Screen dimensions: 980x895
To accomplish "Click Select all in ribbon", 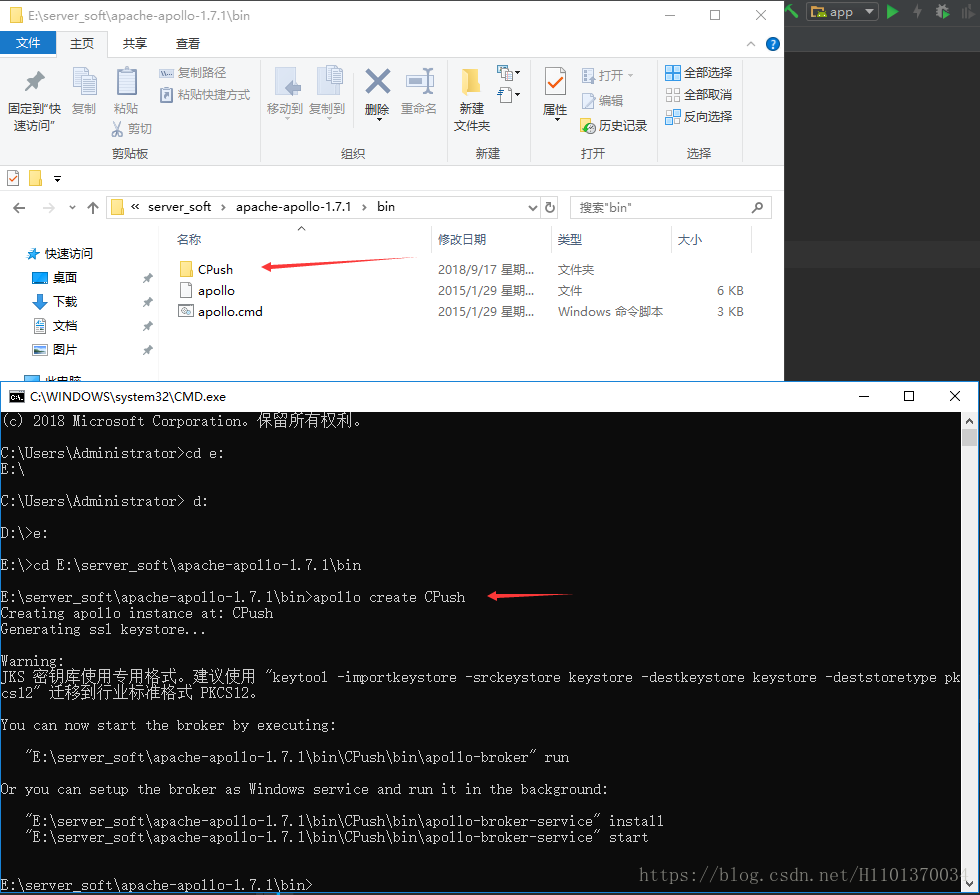I will click(x=699, y=73).
